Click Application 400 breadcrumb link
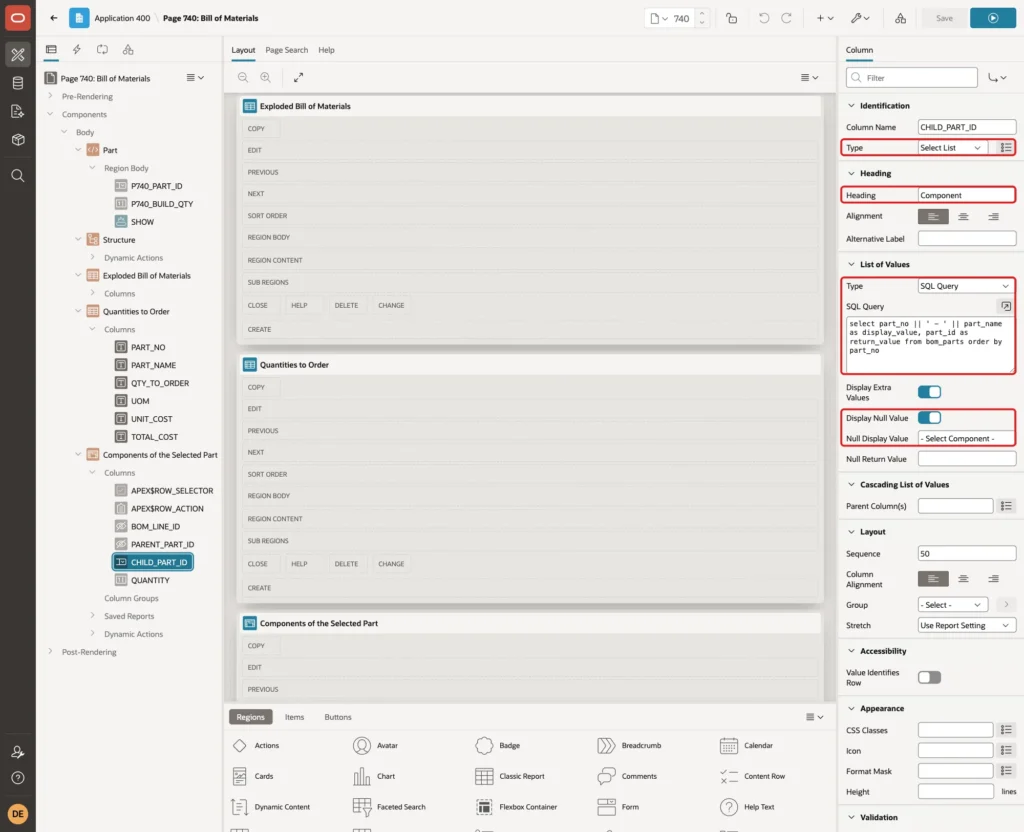 122,18
